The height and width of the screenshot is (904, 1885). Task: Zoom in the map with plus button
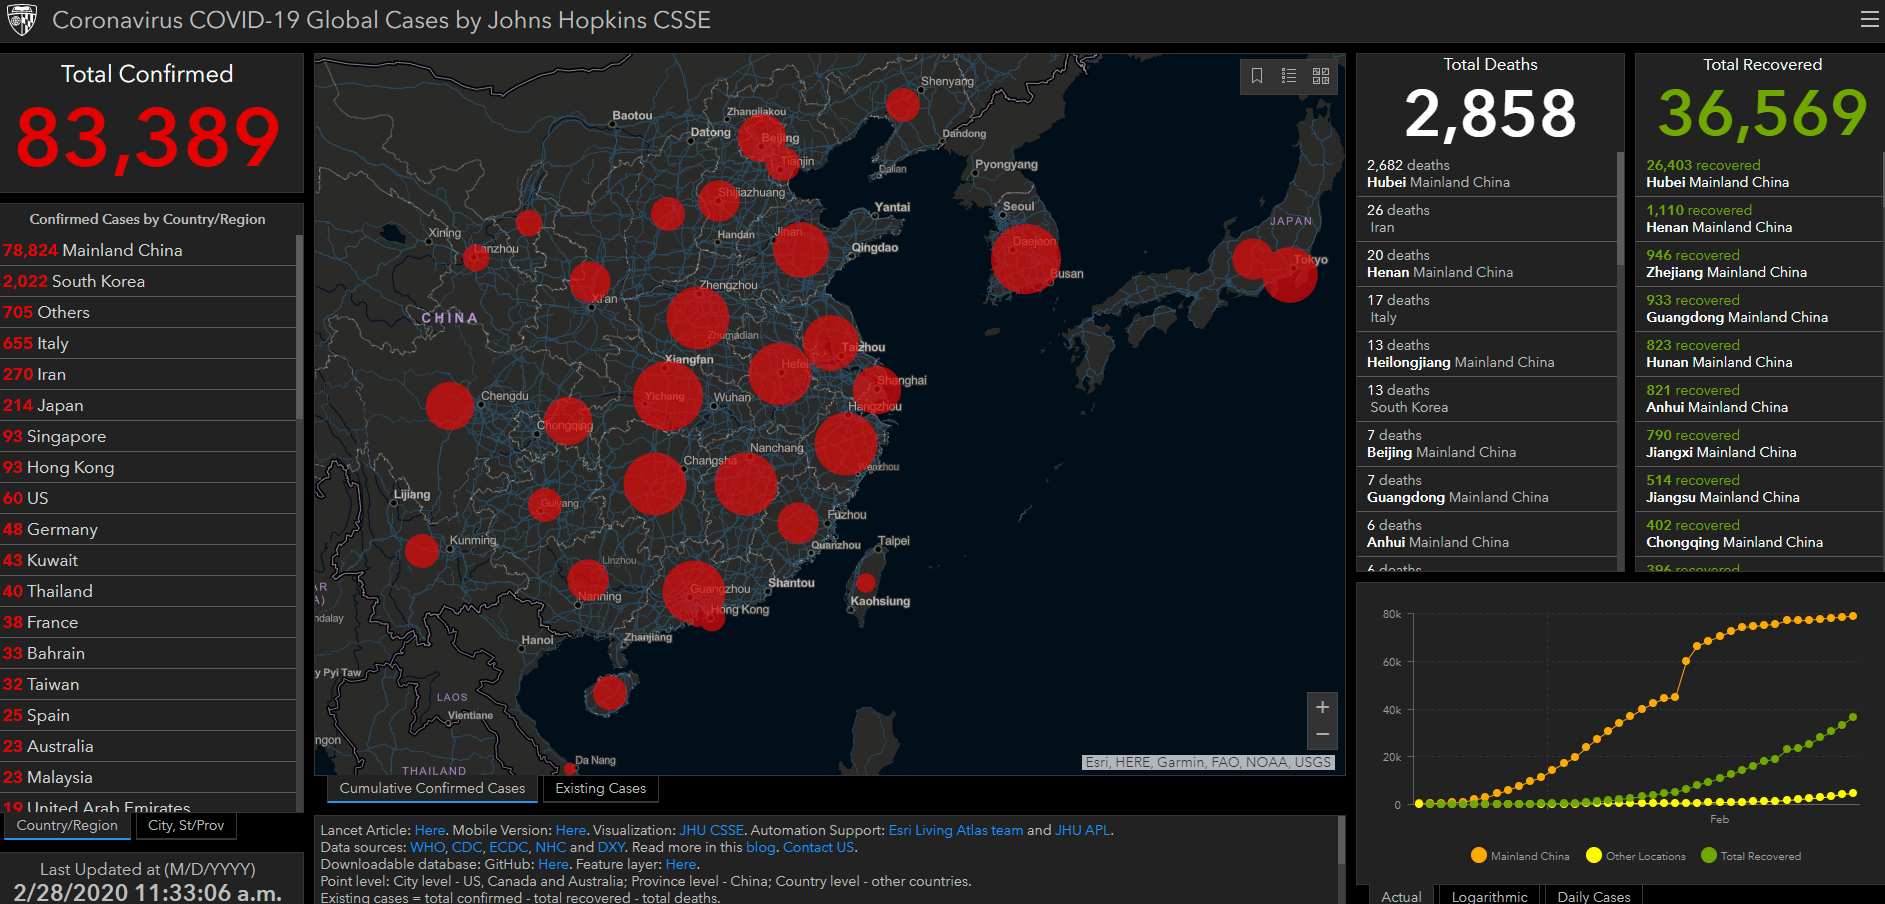tap(1322, 707)
